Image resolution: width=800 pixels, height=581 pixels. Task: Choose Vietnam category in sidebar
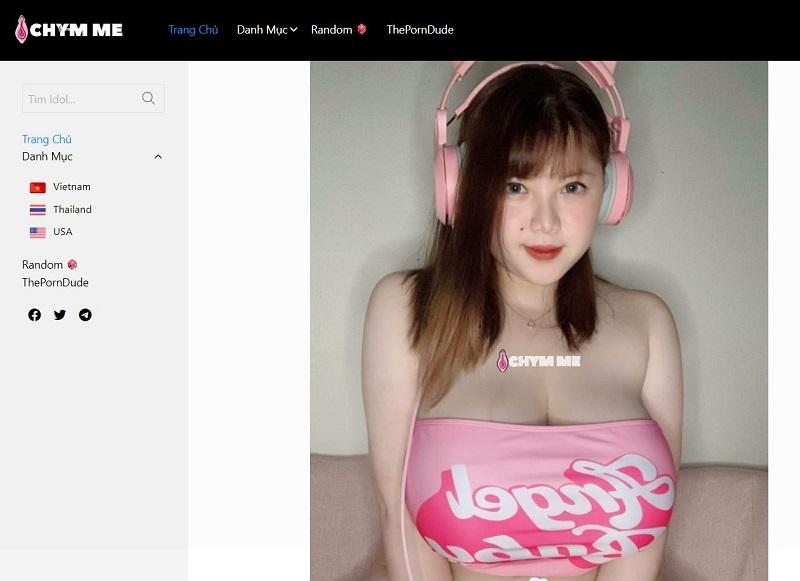coord(72,187)
